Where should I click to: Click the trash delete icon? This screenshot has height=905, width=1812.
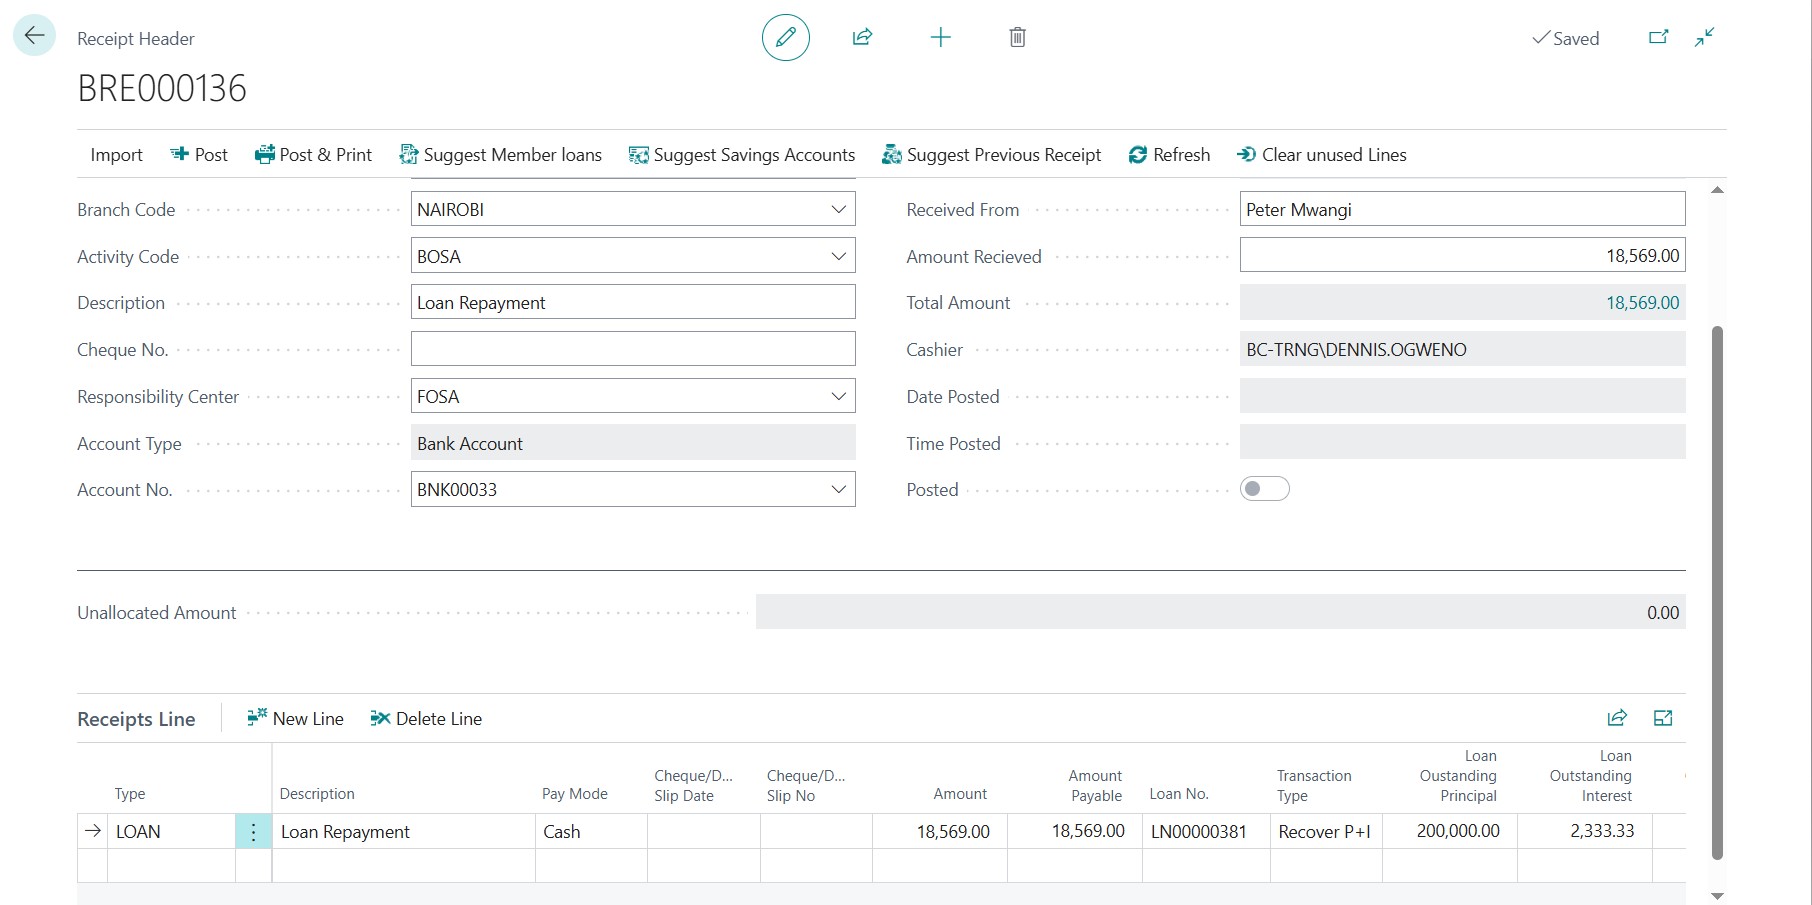click(x=1017, y=38)
